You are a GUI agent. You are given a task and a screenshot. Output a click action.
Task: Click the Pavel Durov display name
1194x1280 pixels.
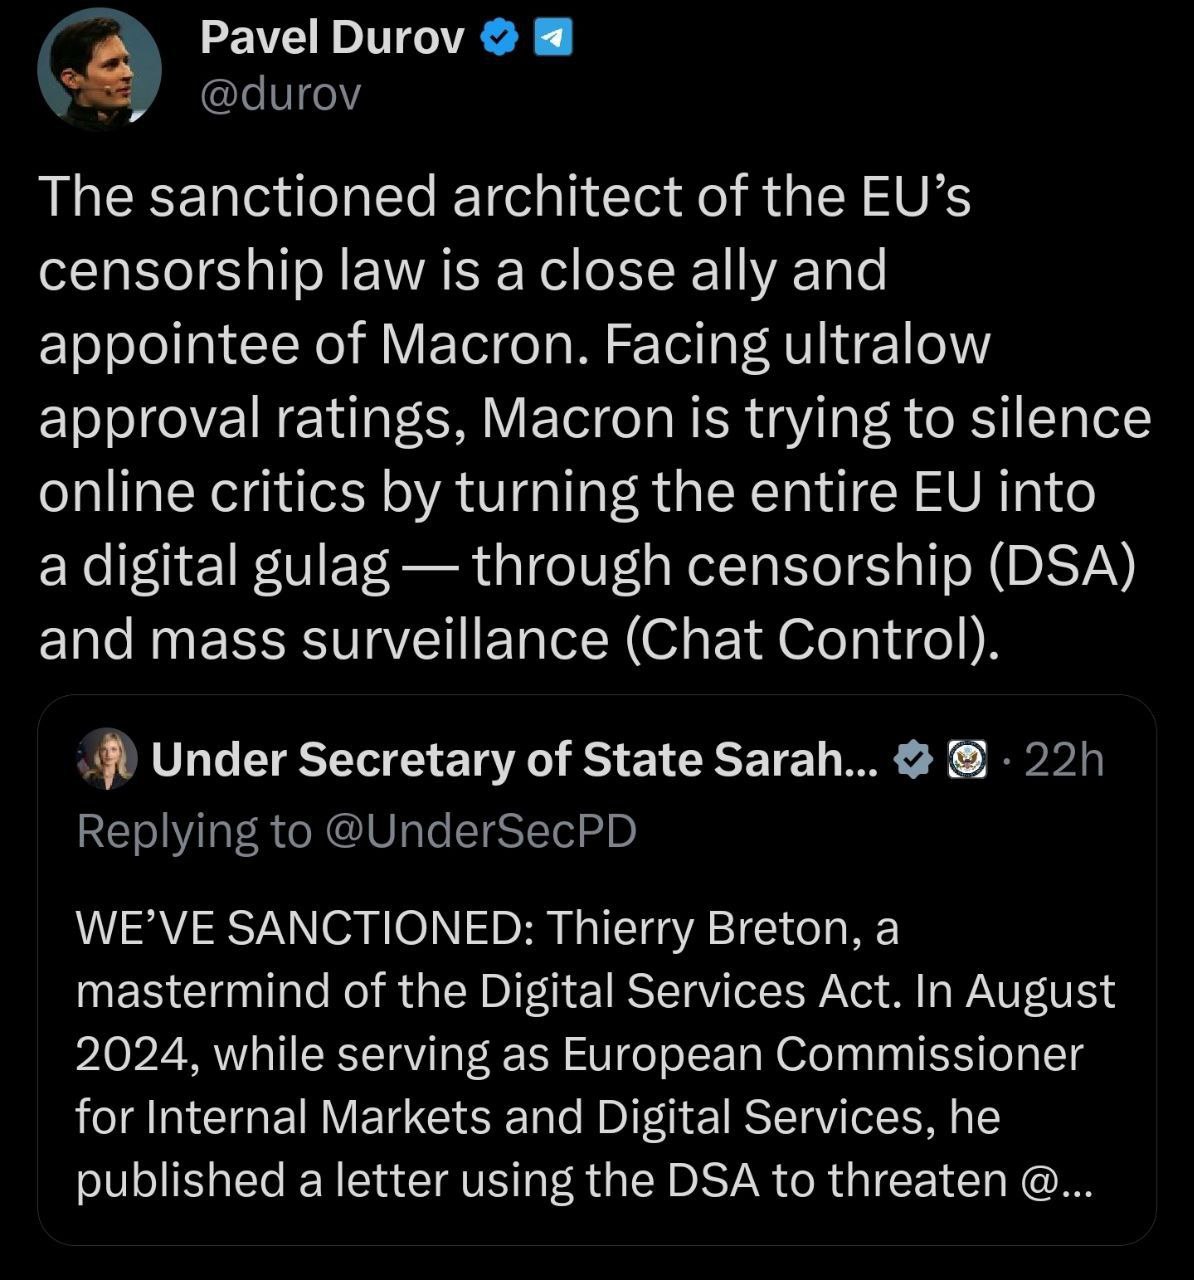[x=332, y=39]
